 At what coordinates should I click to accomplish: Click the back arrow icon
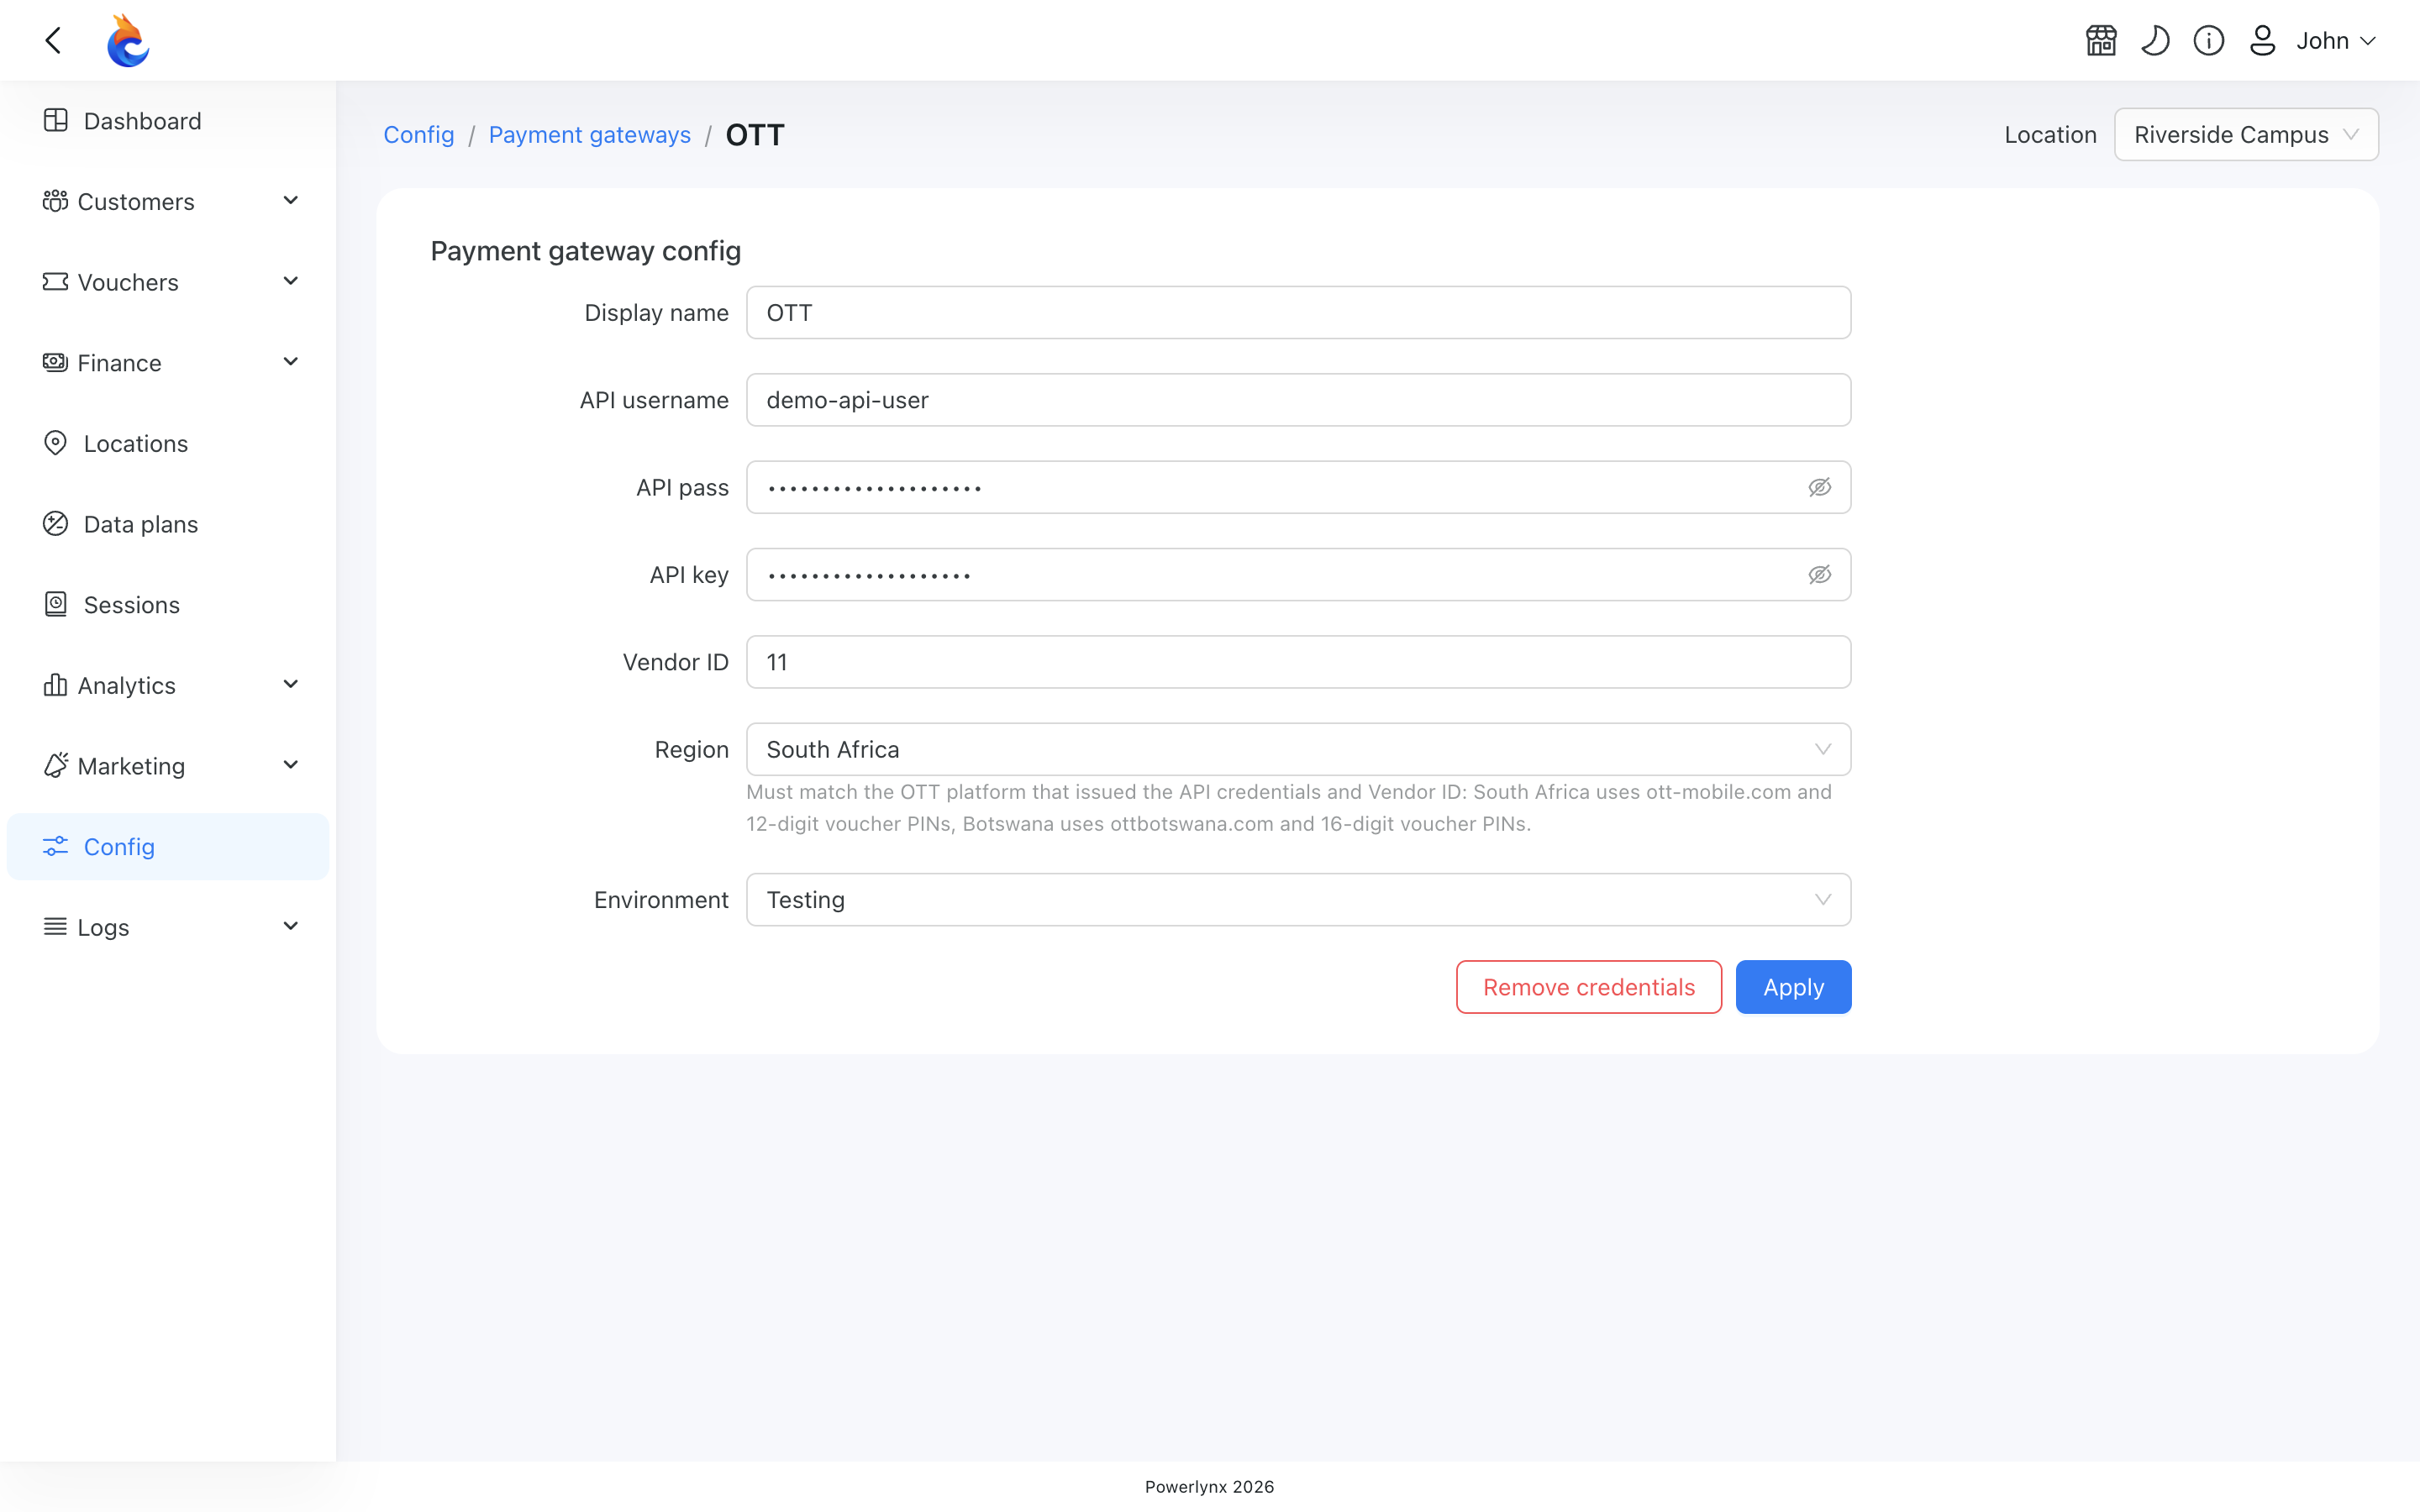coord(54,40)
